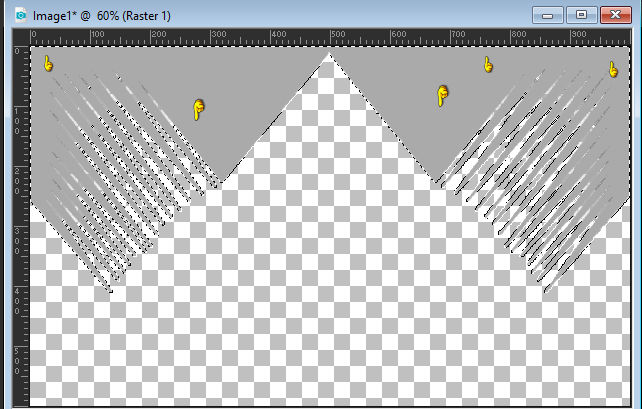Click the Image1 document icon in title bar

(x=20, y=15)
